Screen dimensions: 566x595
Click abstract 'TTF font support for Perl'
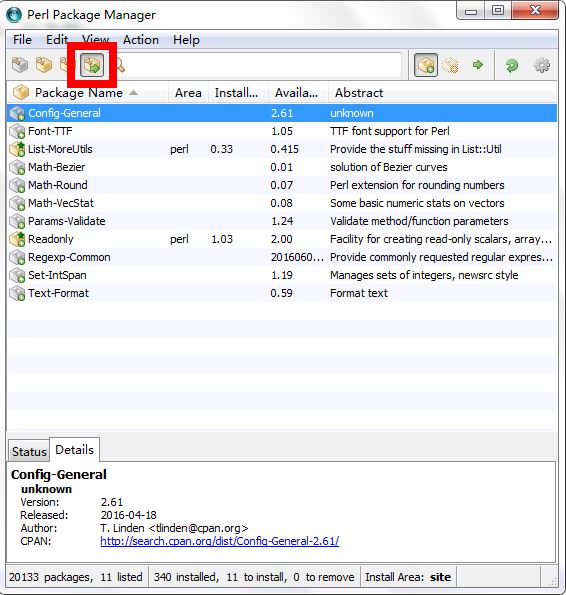390,131
